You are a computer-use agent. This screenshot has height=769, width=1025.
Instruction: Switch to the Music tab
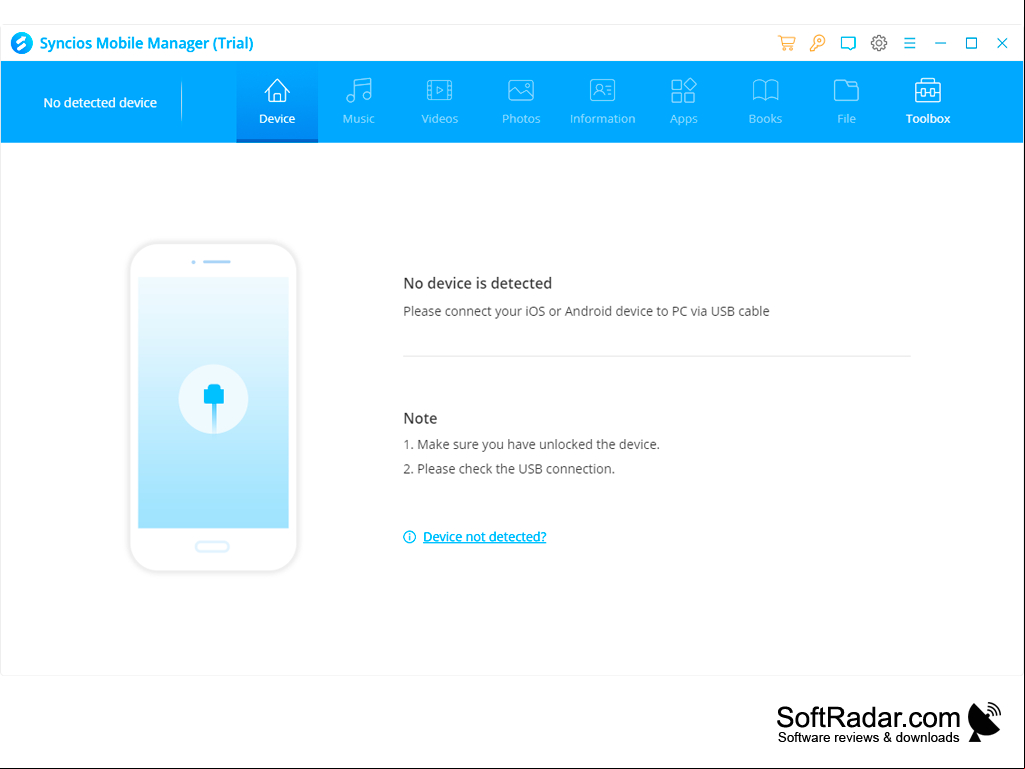click(x=358, y=102)
